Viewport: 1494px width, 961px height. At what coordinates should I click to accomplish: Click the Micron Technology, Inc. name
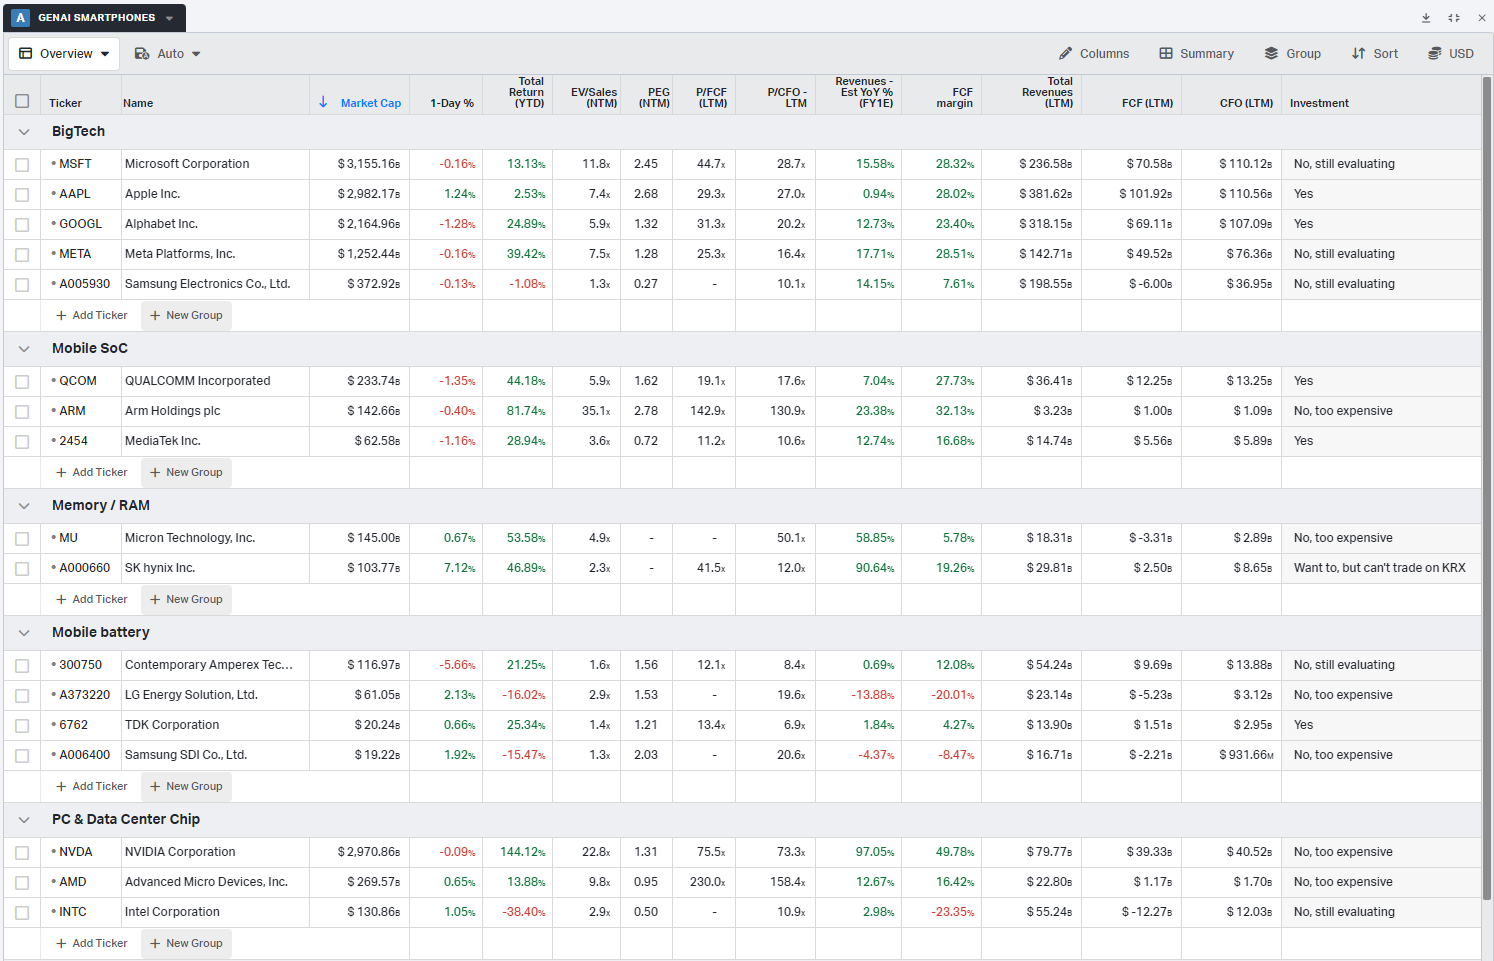190,538
